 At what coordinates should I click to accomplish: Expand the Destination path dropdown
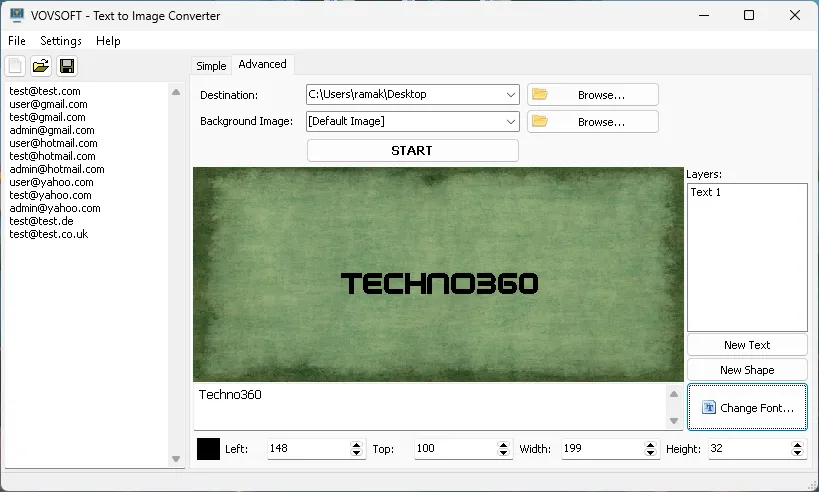point(511,95)
